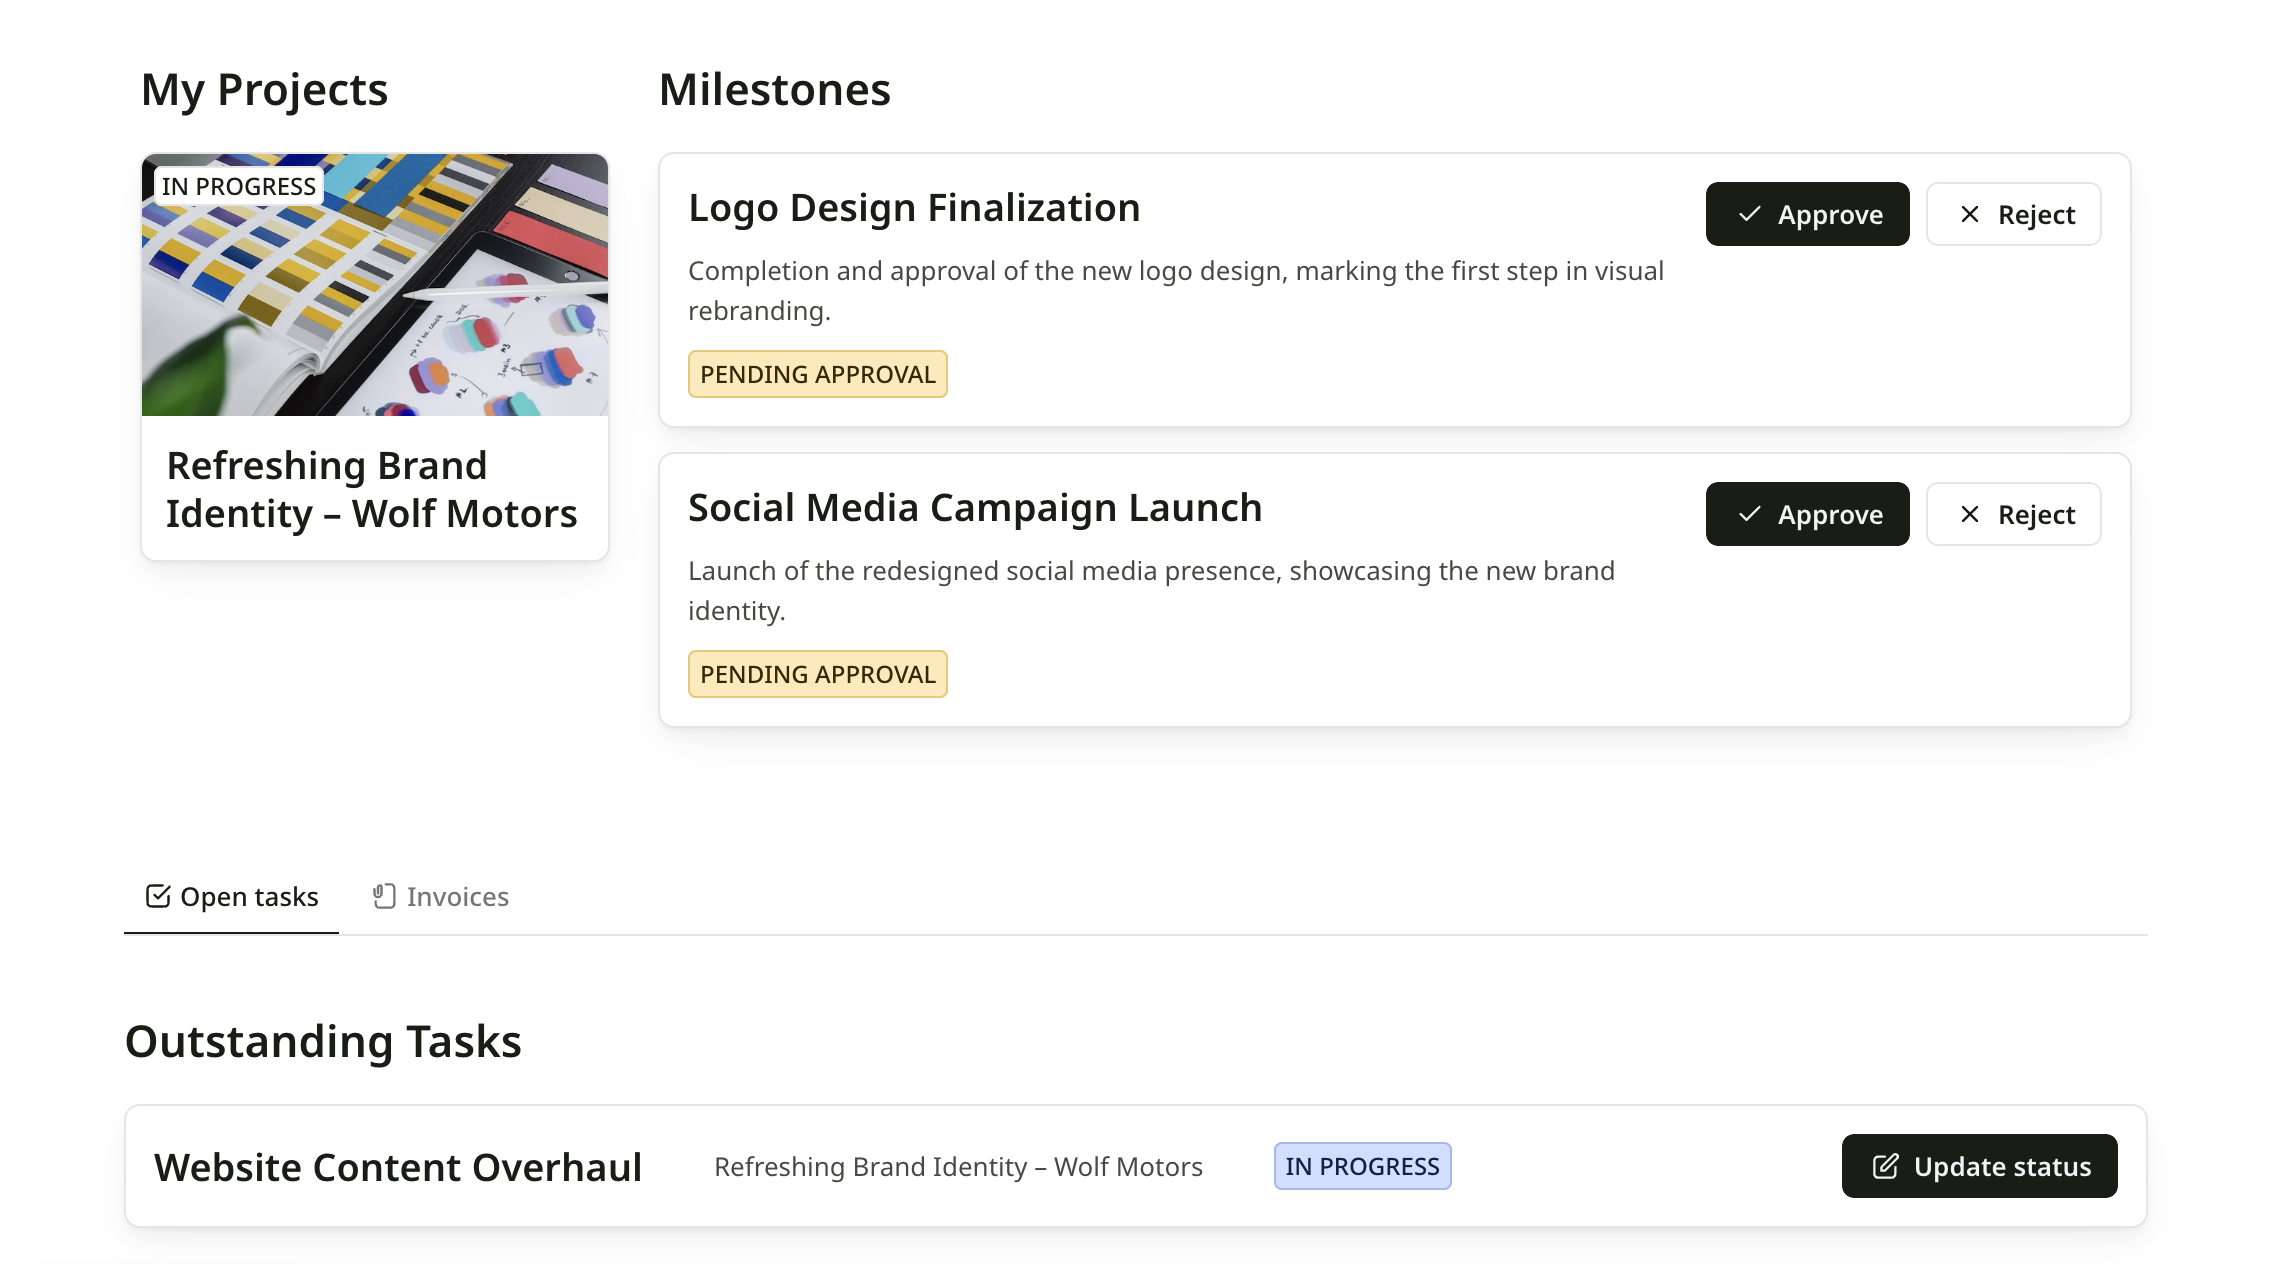
Task: Click Pending Approval badge under Social Media
Action: click(x=817, y=674)
